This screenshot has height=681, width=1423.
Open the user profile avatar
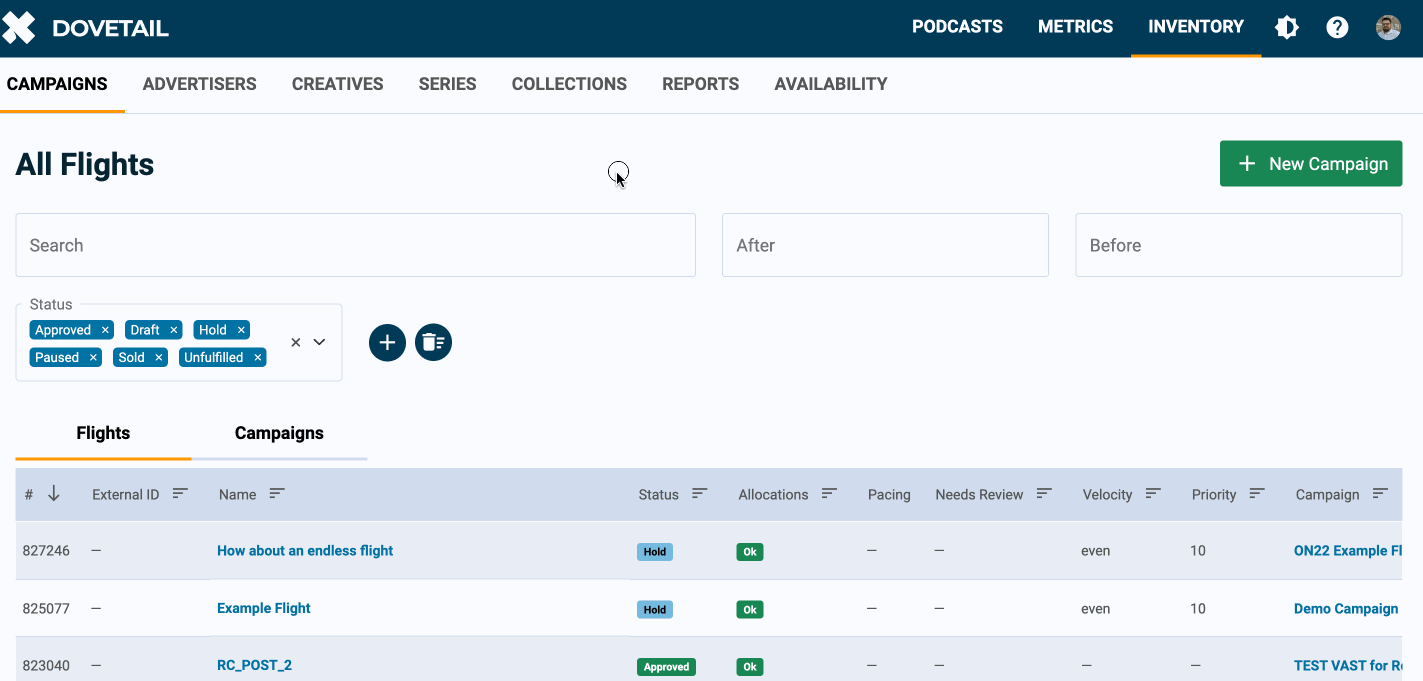1388,28
